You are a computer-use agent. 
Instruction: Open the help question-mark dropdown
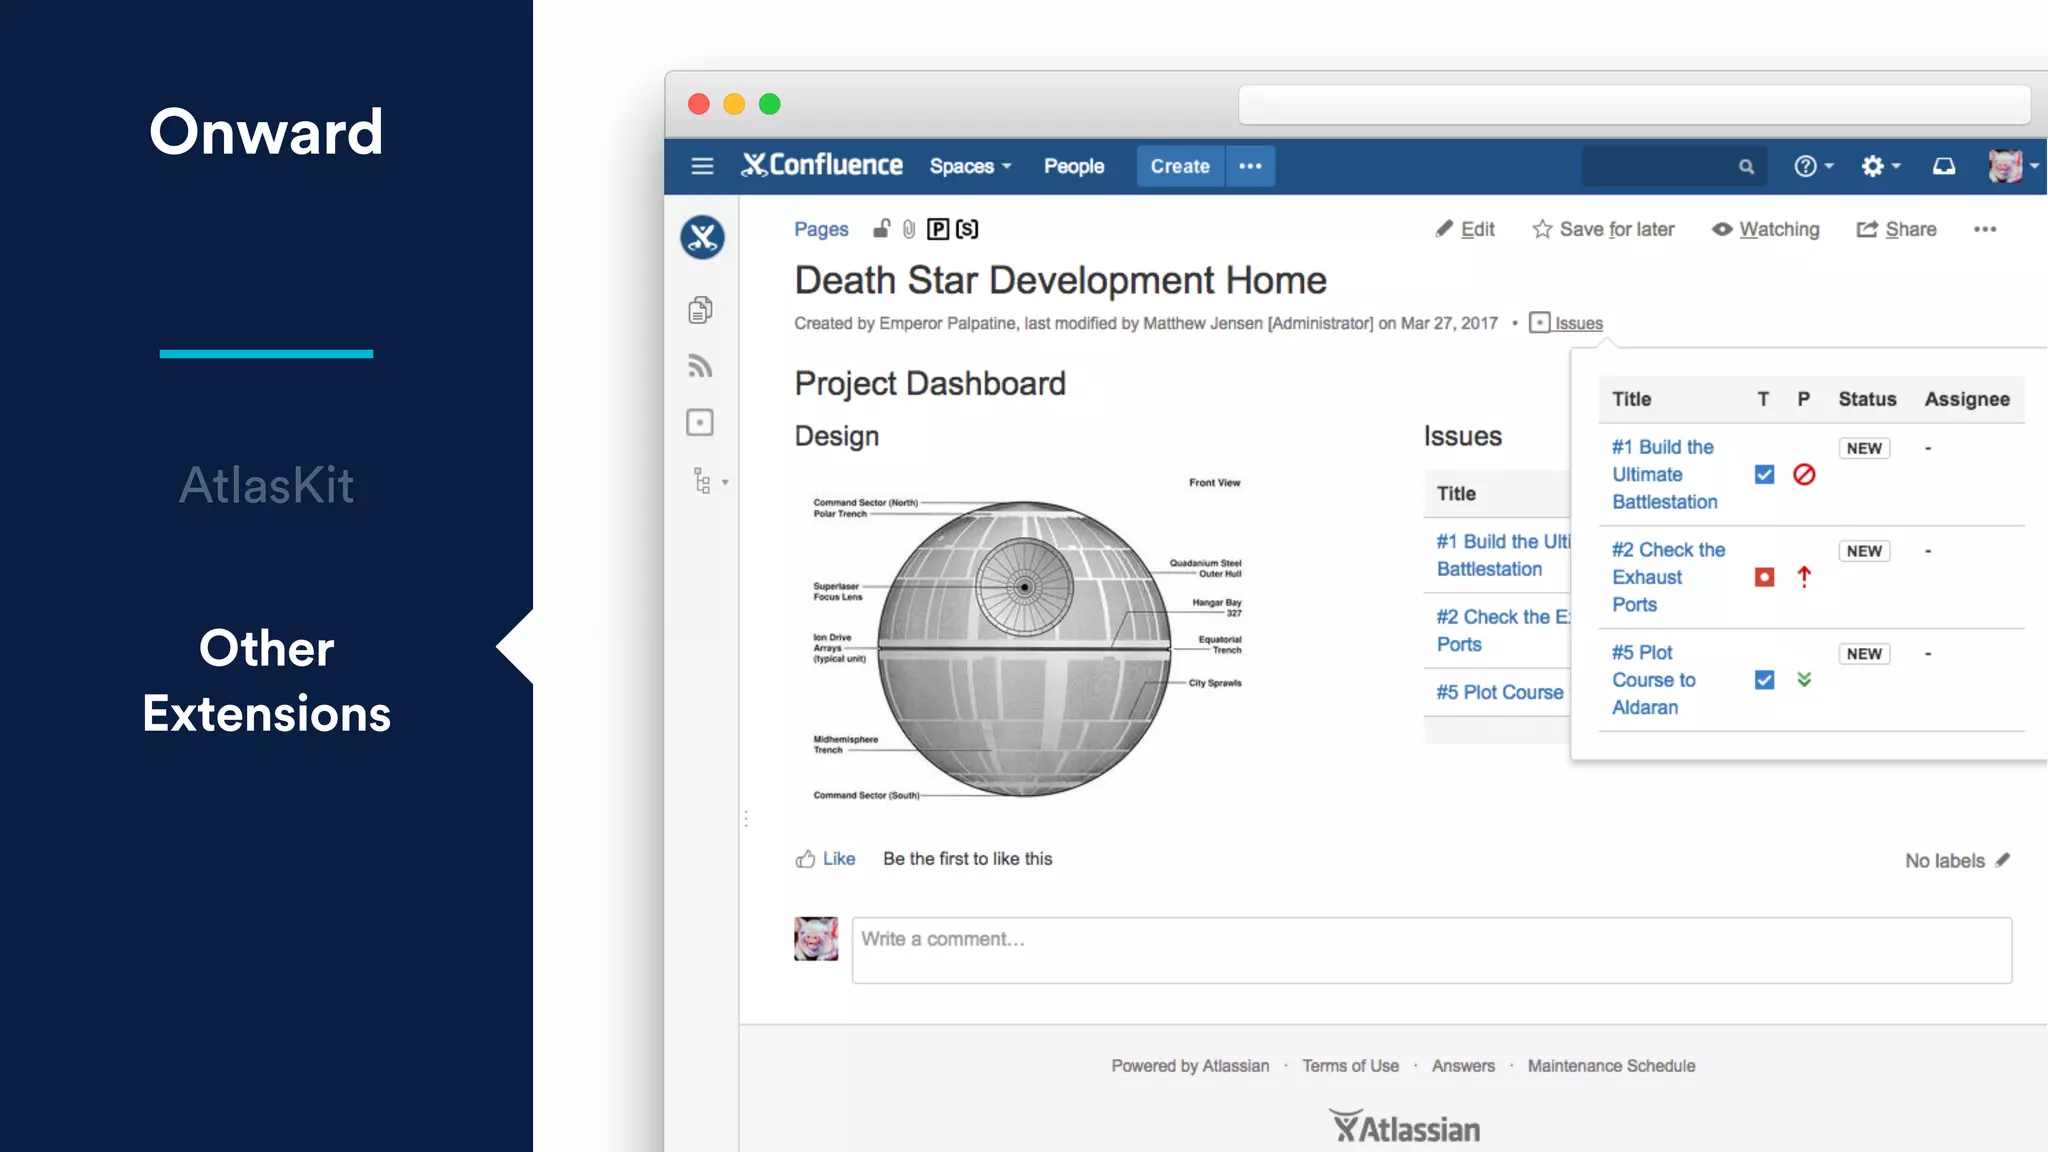point(1813,166)
